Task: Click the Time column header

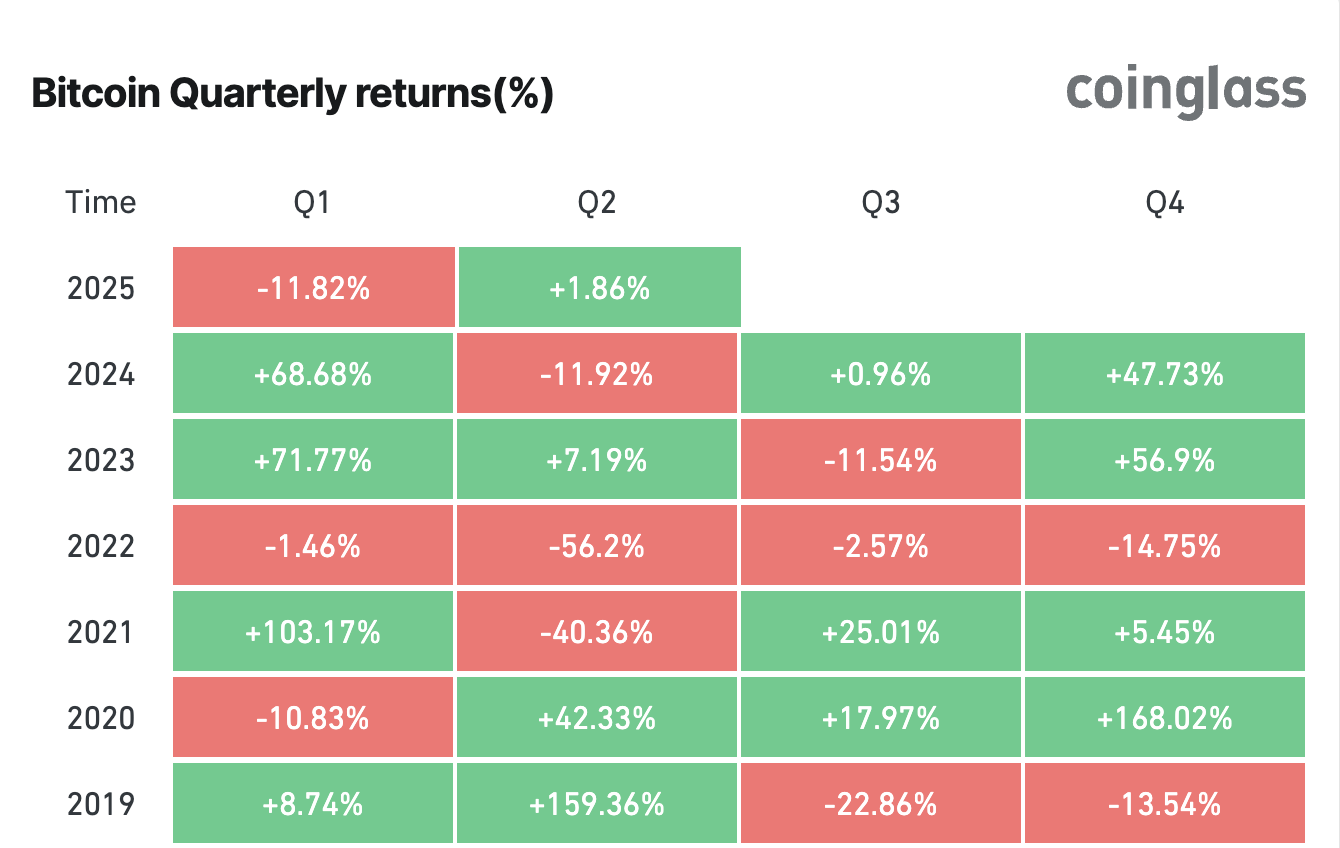Action: [x=100, y=203]
